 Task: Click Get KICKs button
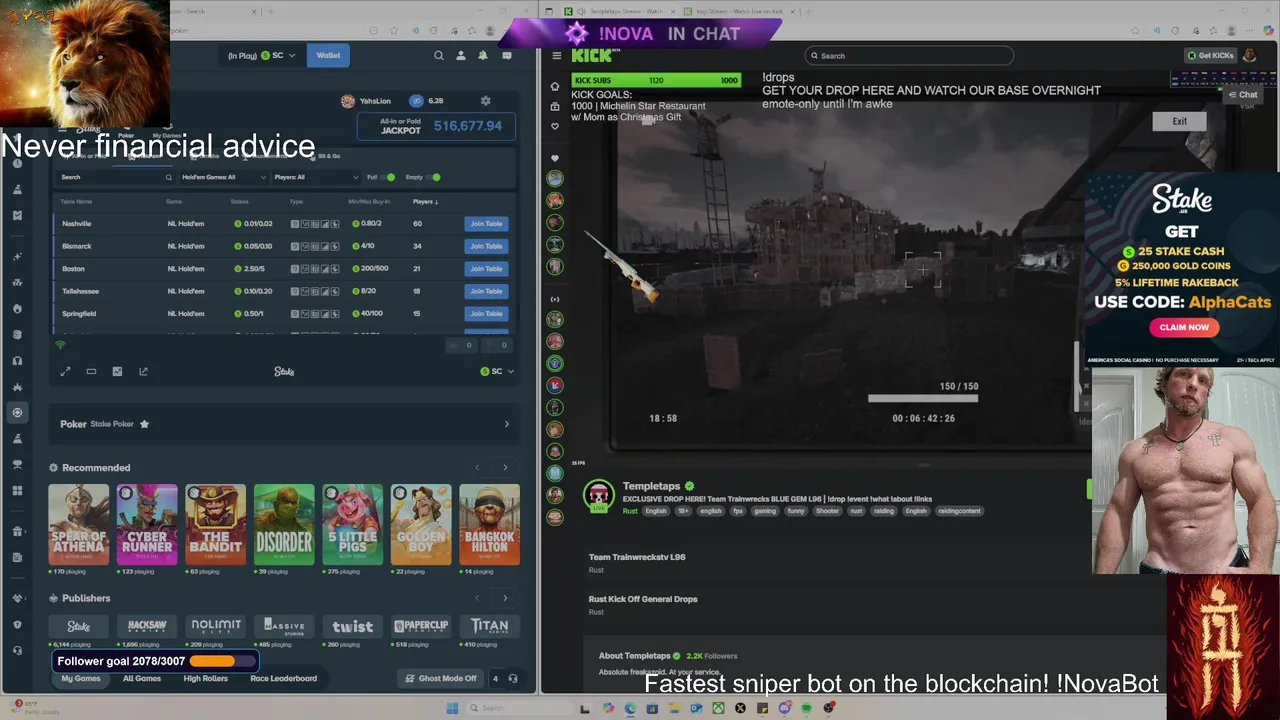pyautogui.click(x=1210, y=56)
